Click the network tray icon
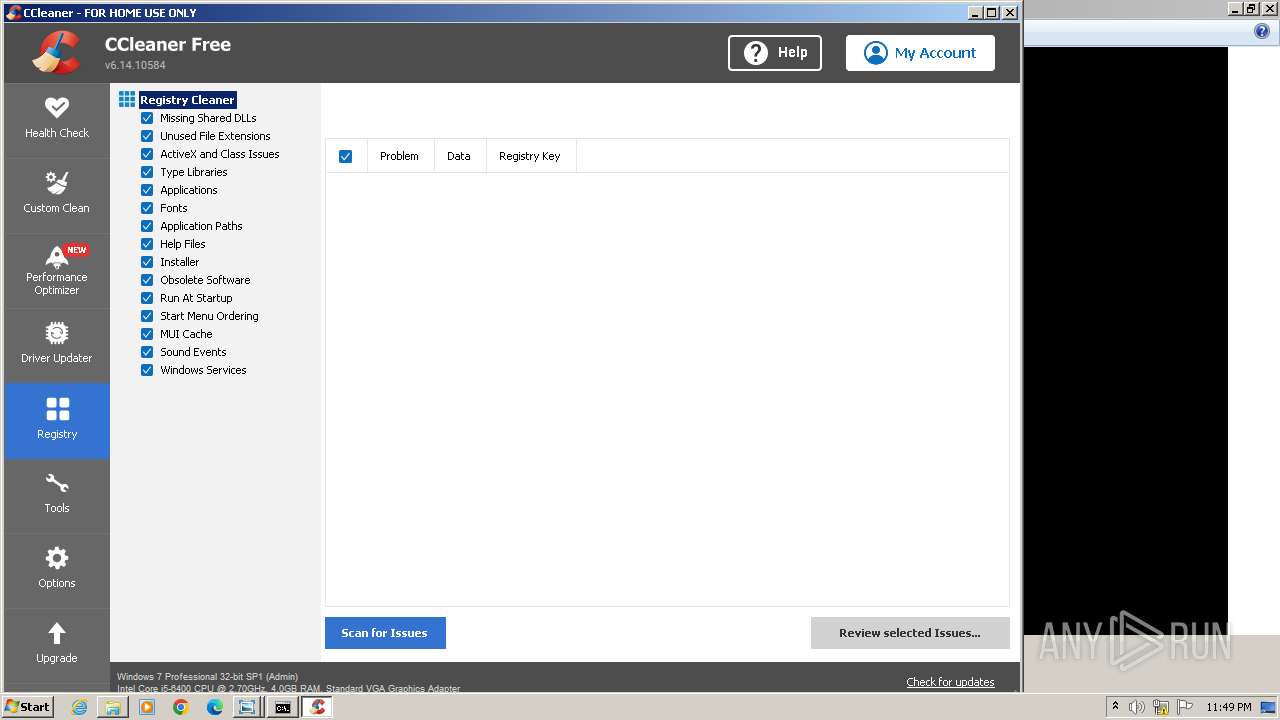Image resolution: width=1280 pixels, height=720 pixels. tap(1161, 707)
